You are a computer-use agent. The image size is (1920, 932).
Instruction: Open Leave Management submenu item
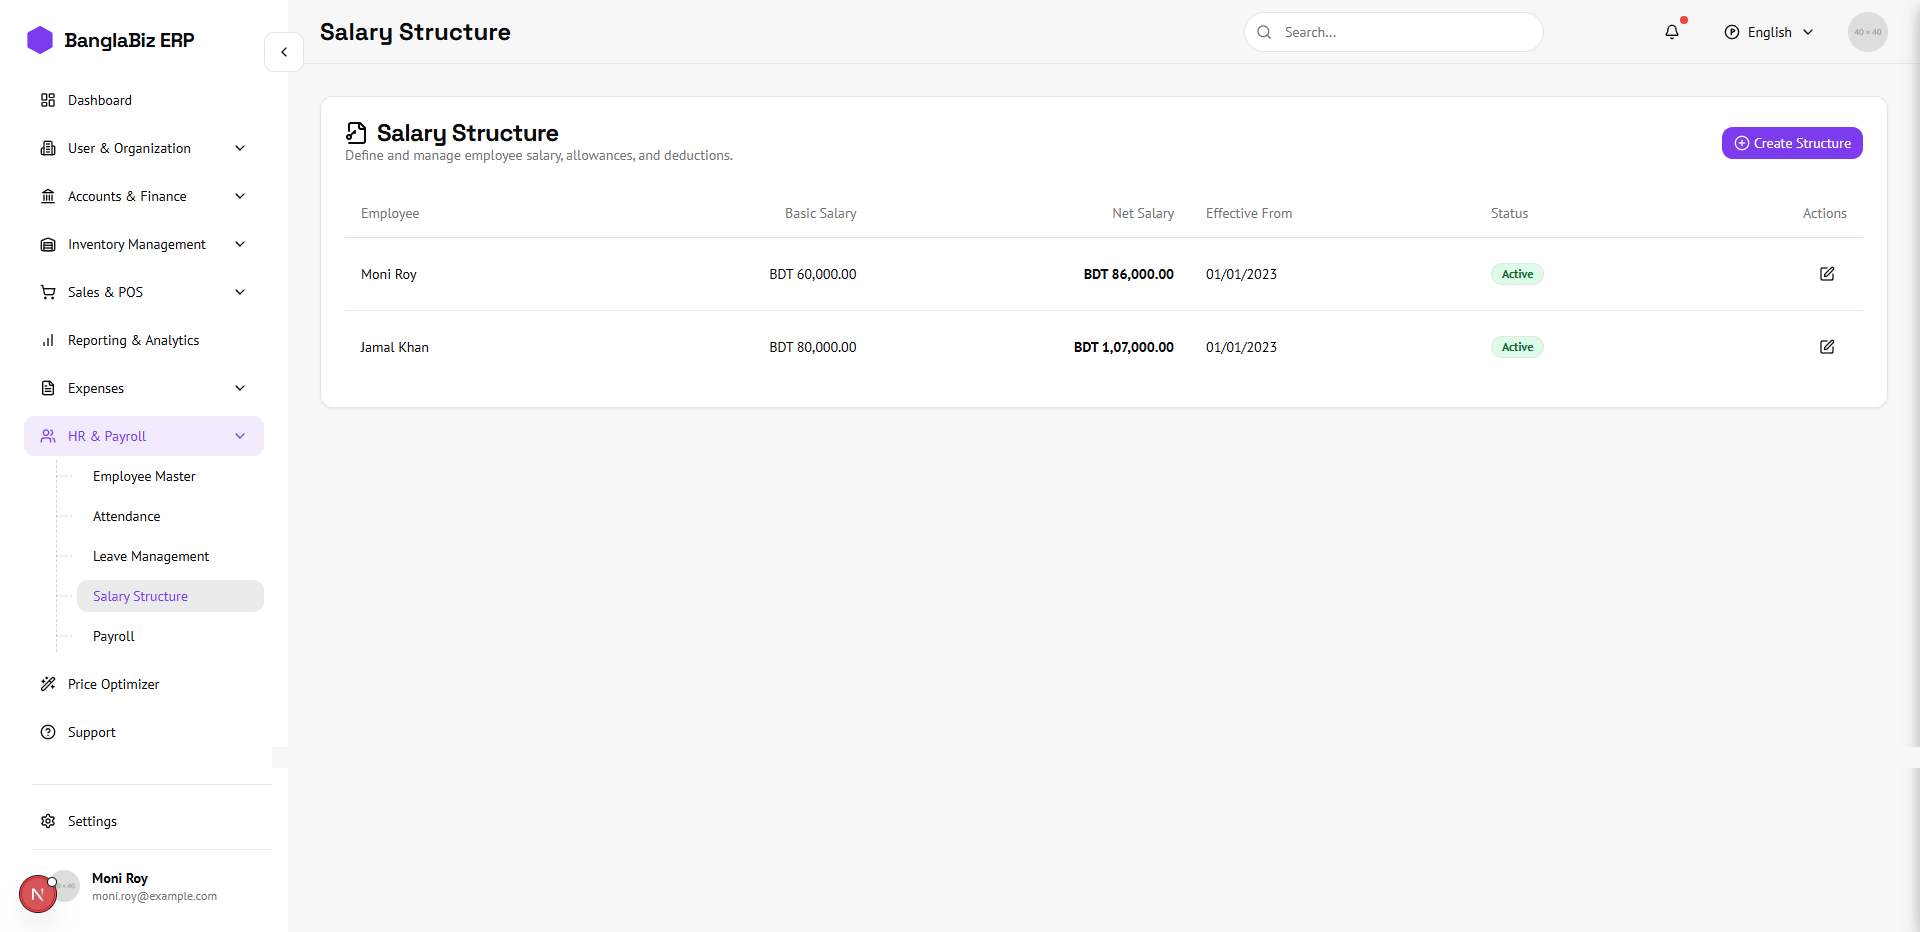[151, 556]
